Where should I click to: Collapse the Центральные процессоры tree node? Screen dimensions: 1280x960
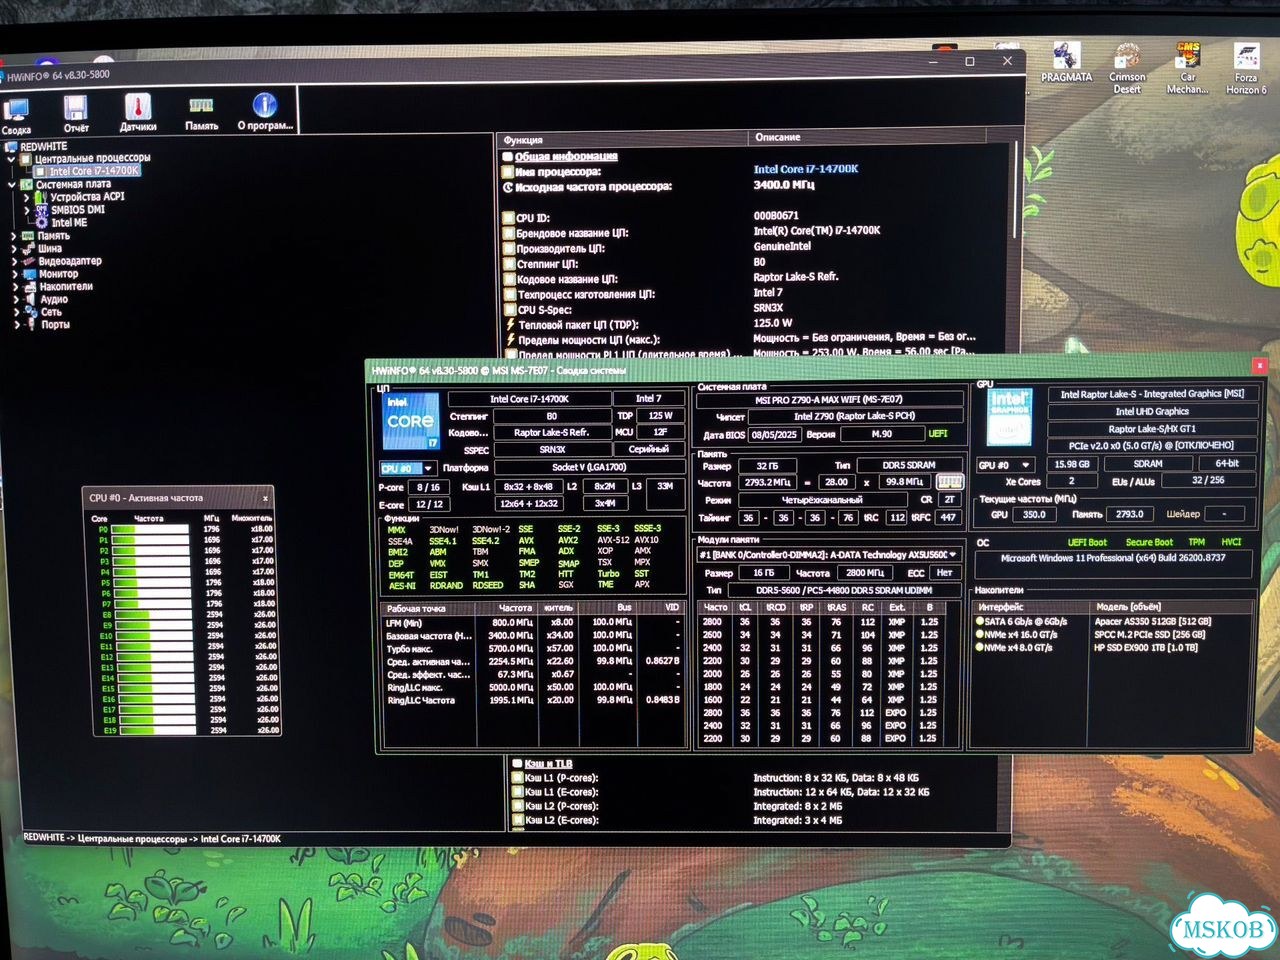(12, 158)
